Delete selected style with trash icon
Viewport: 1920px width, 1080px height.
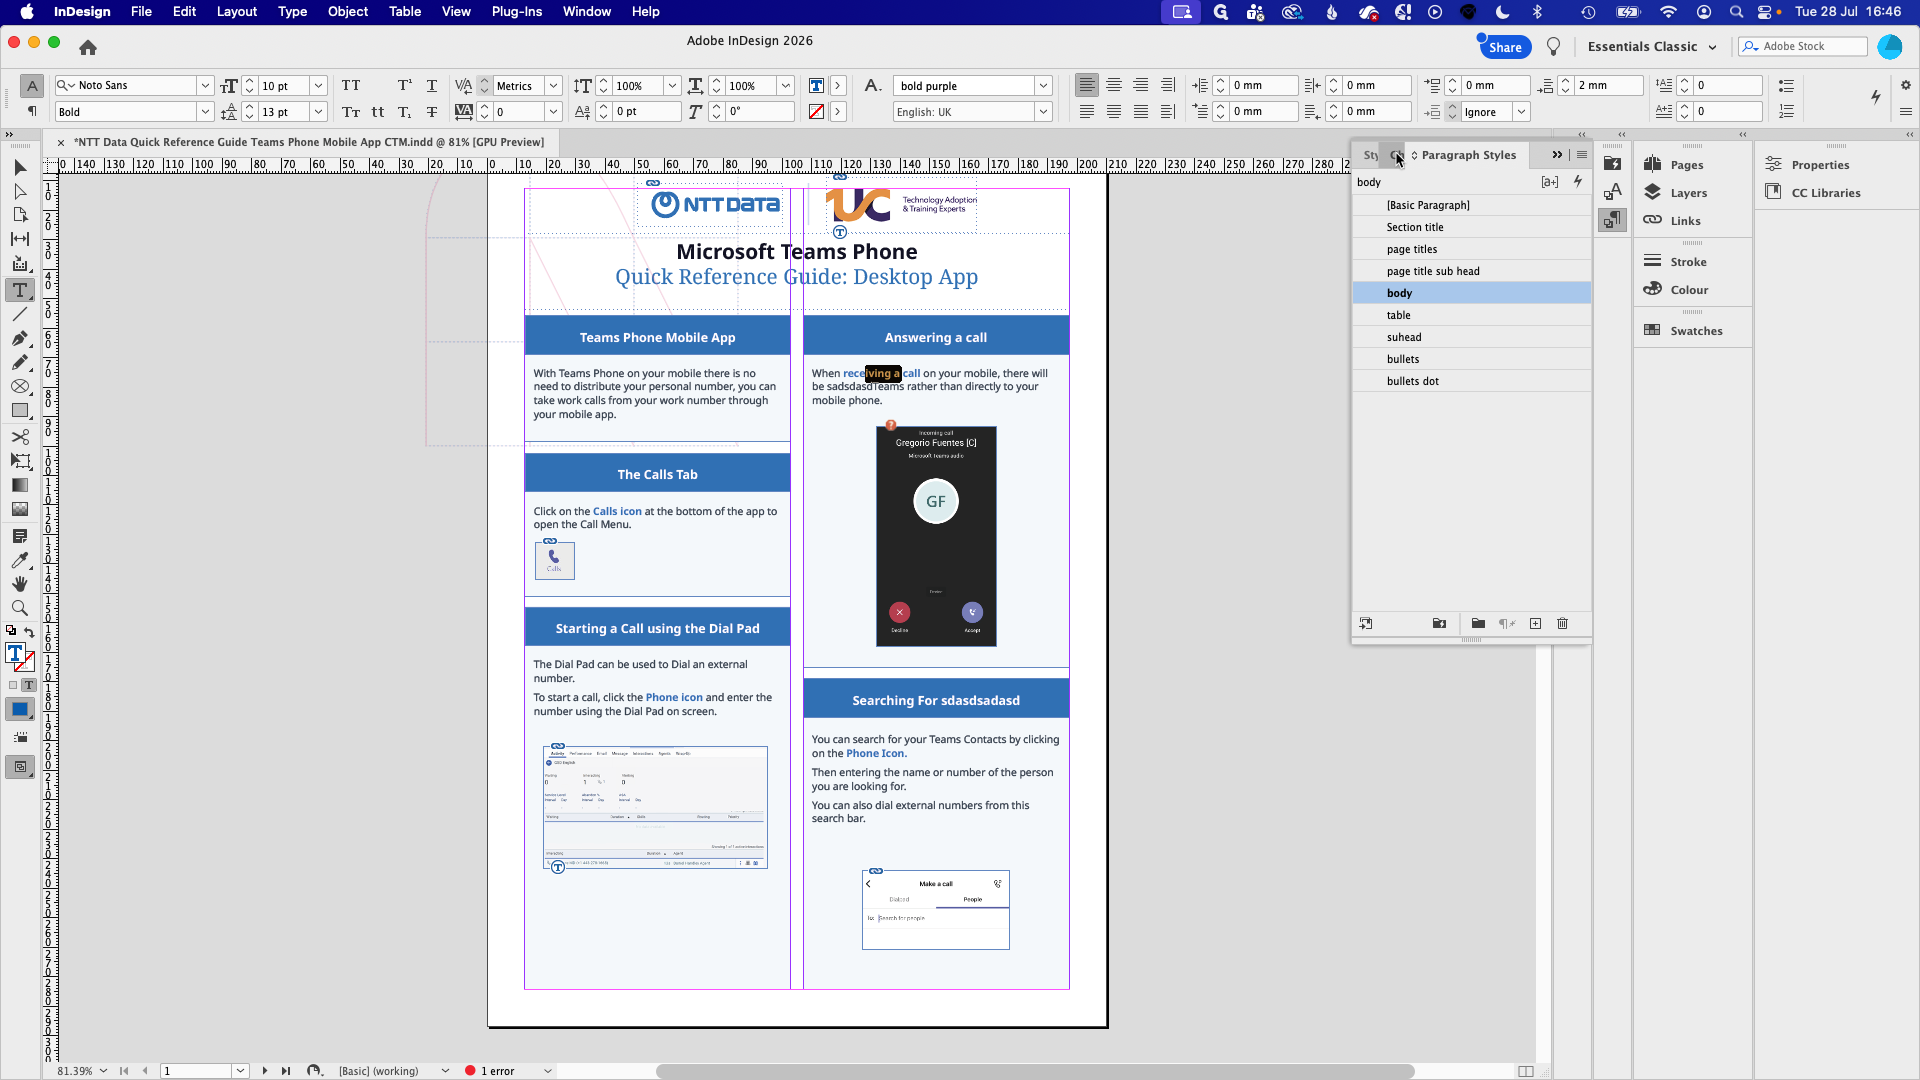1563,624
